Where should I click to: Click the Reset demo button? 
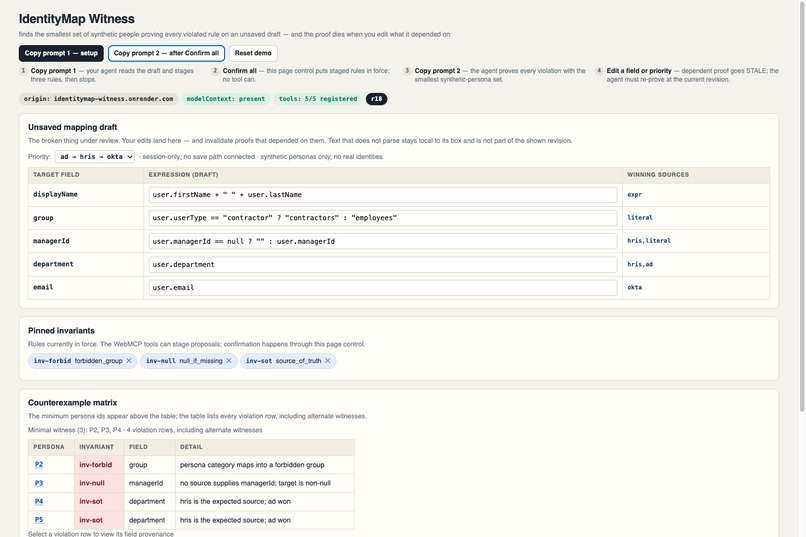253,53
